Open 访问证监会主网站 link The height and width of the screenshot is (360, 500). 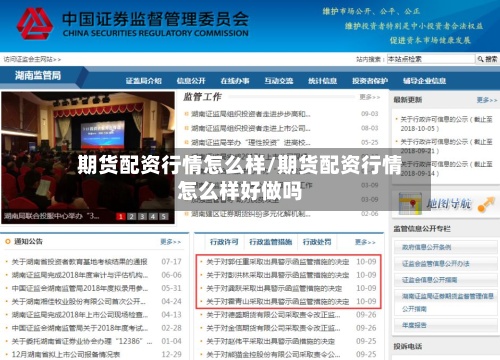(32, 59)
